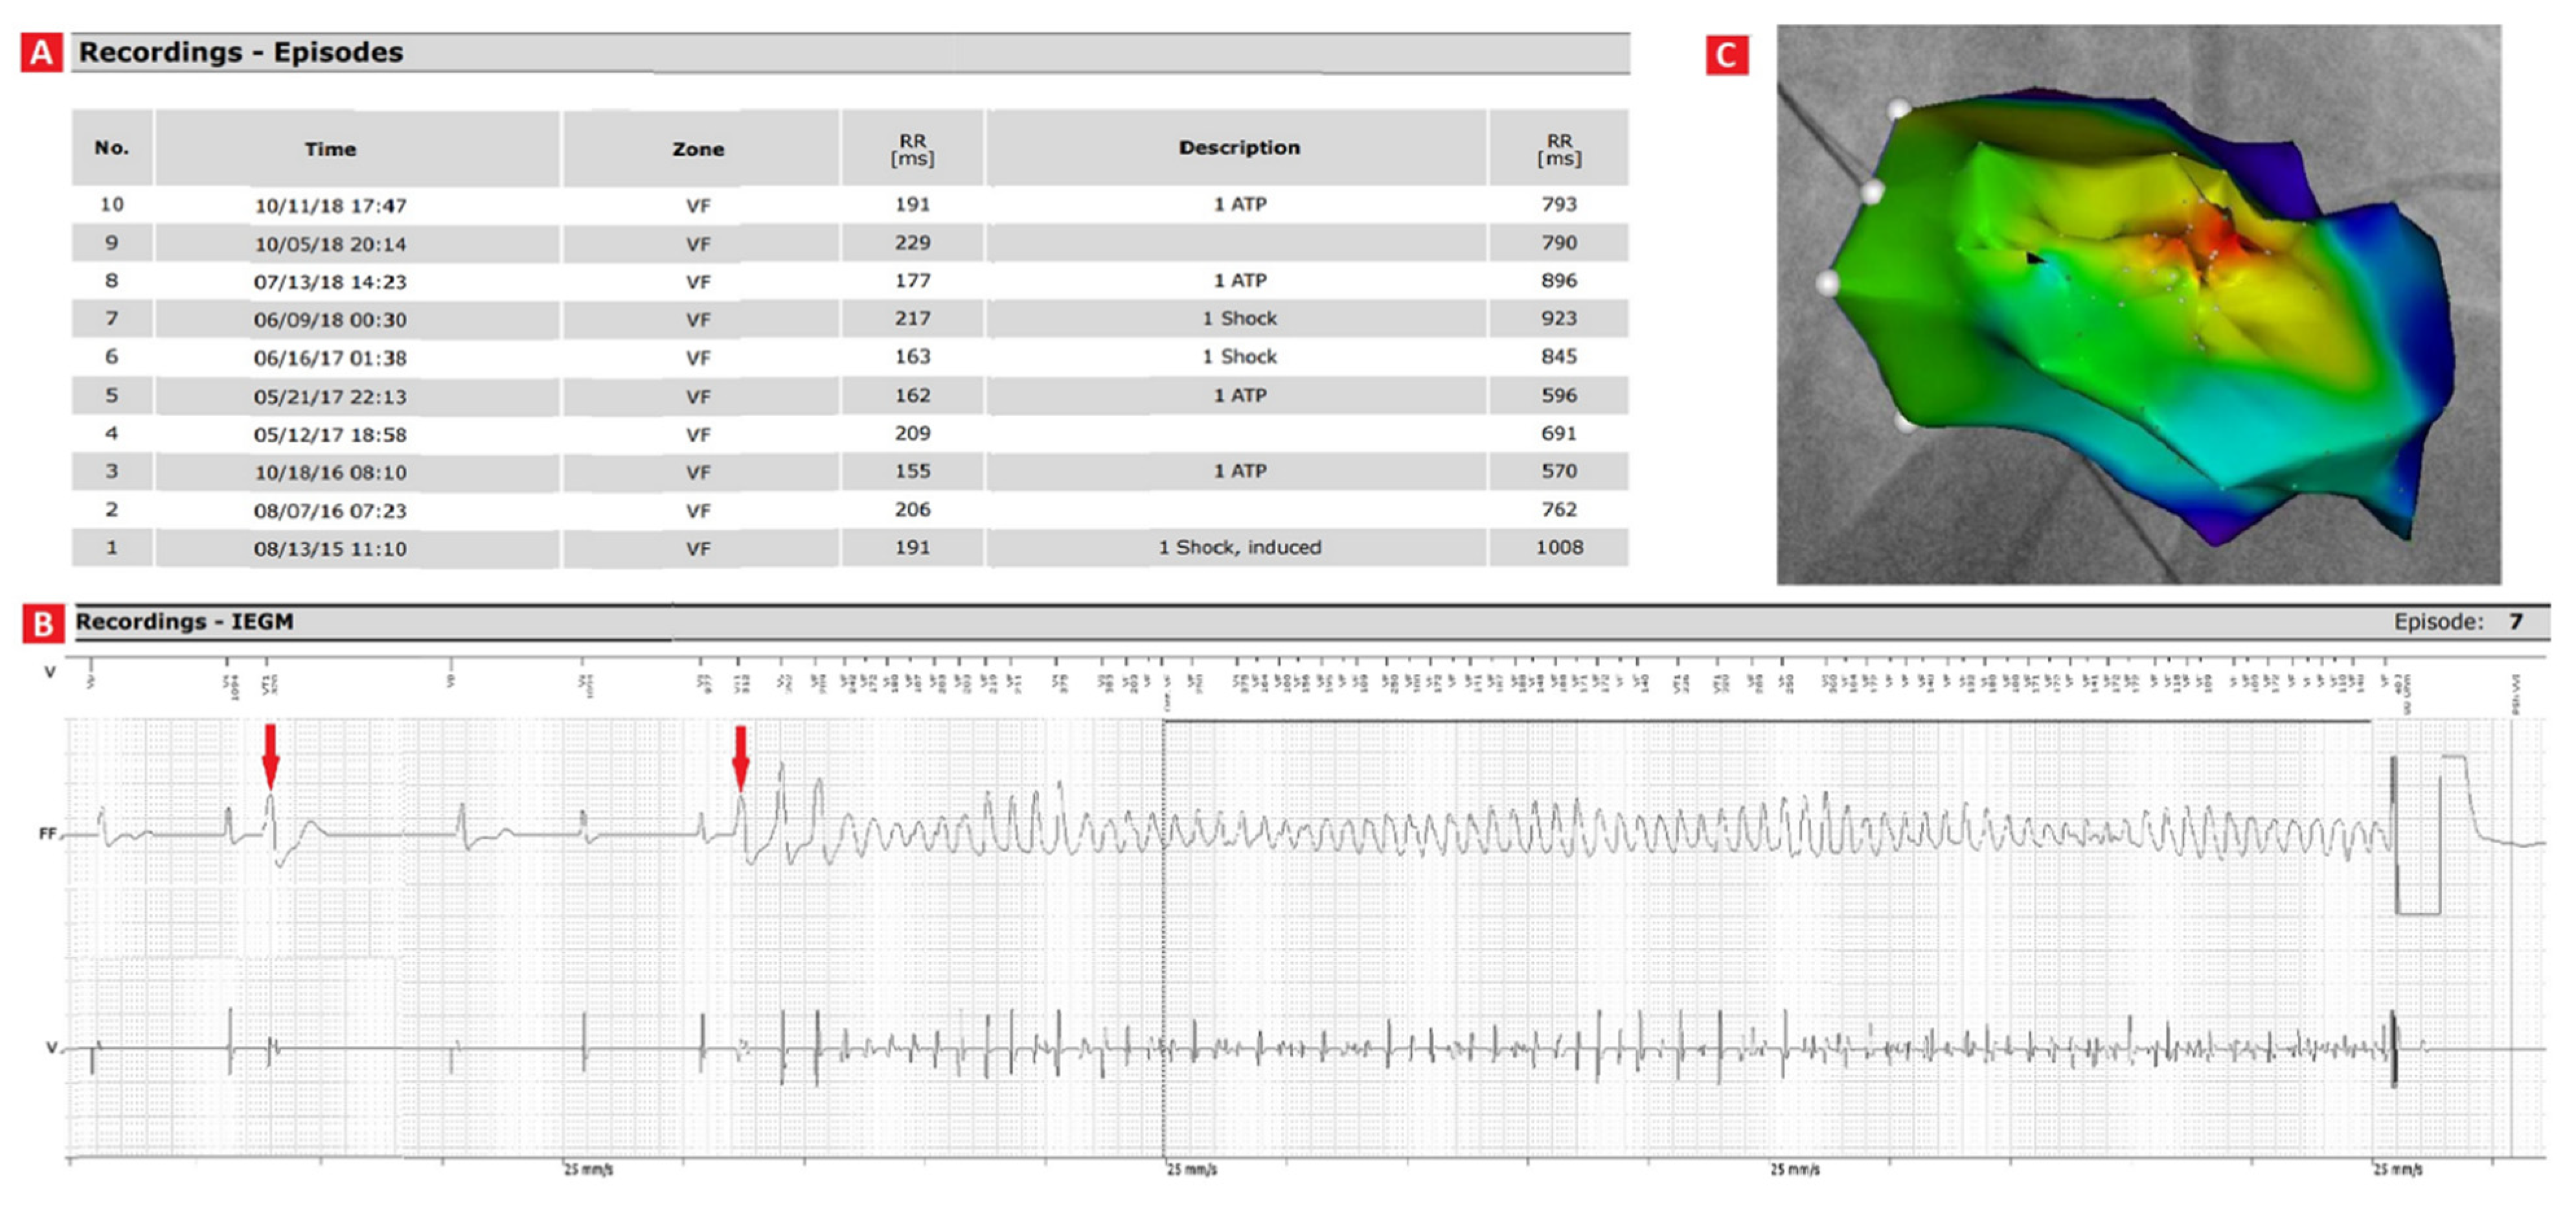Click RR value 691 in episode 4
This screenshot has width=2576, height=1209.
tap(1559, 433)
